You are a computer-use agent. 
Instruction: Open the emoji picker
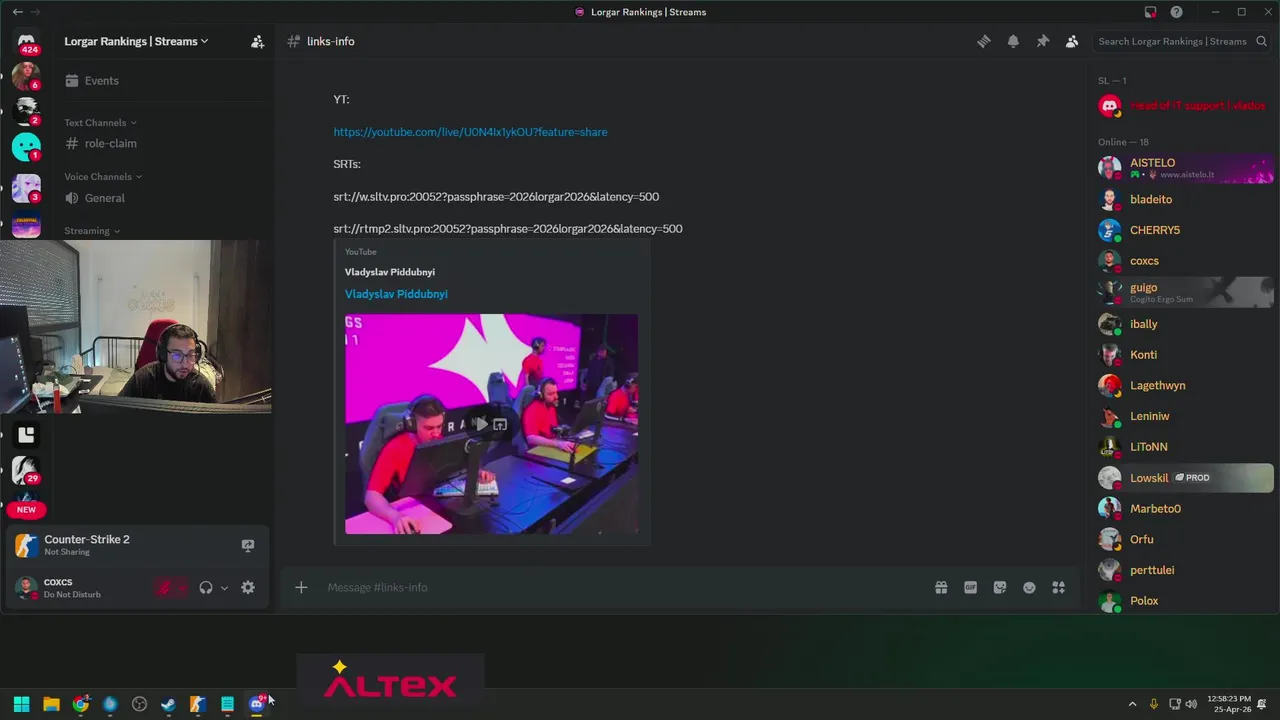click(1029, 587)
